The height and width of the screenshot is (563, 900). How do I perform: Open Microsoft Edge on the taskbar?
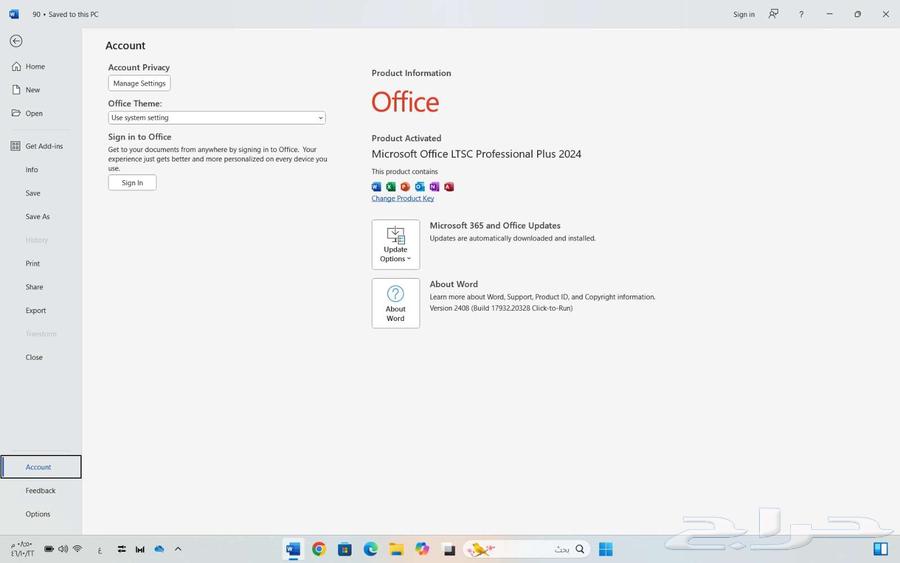pyautogui.click(x=370, y=549)
